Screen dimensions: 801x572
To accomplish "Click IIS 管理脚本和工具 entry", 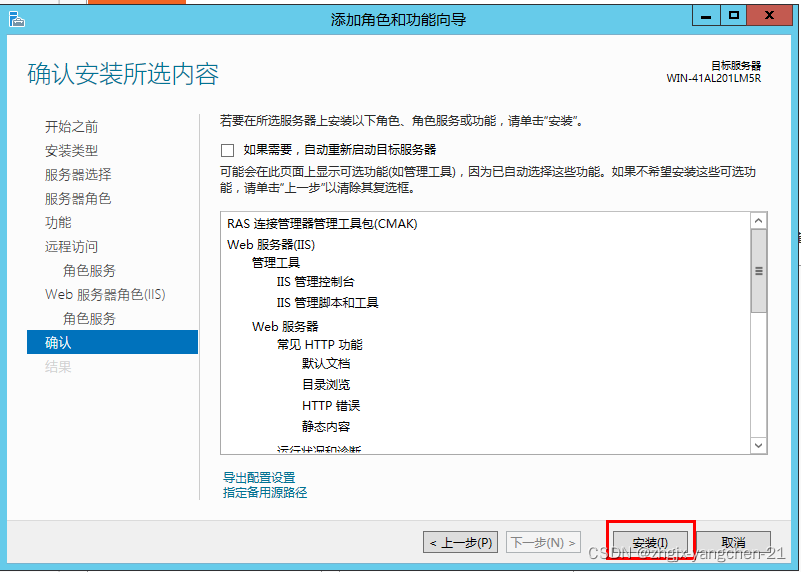I will [x=327, y=302].
